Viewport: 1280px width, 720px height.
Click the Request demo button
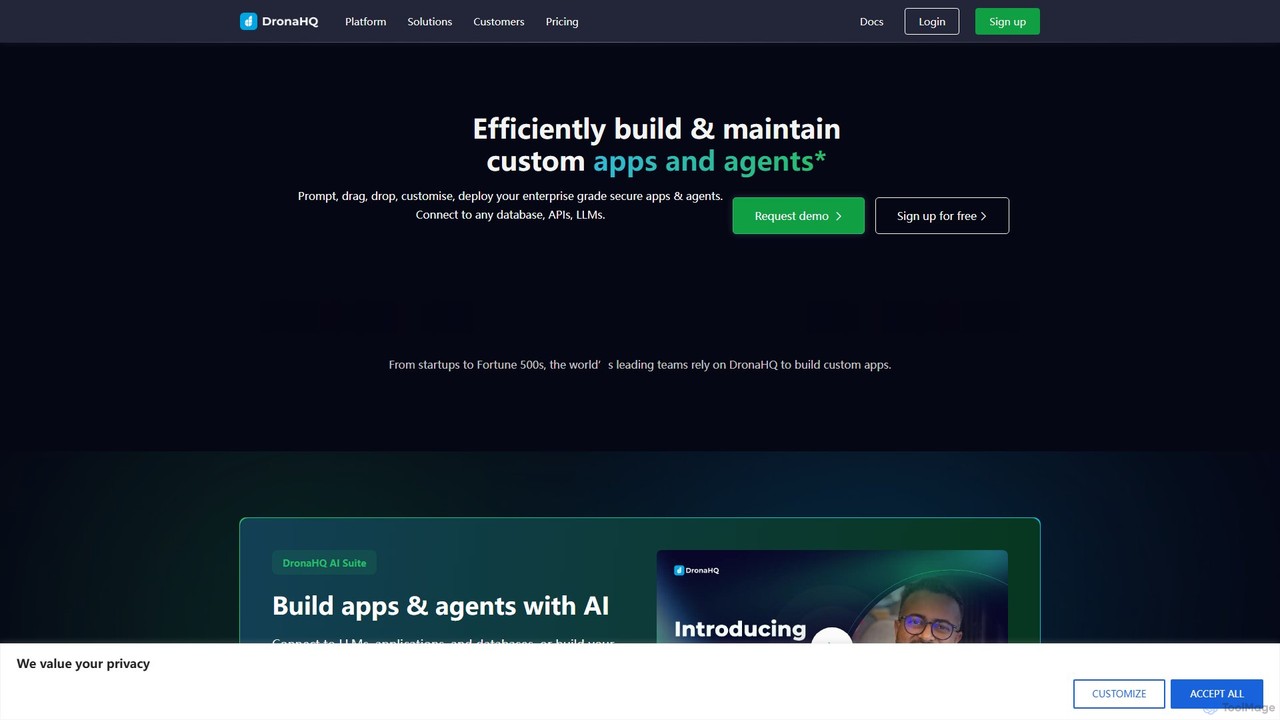(798, 216)
